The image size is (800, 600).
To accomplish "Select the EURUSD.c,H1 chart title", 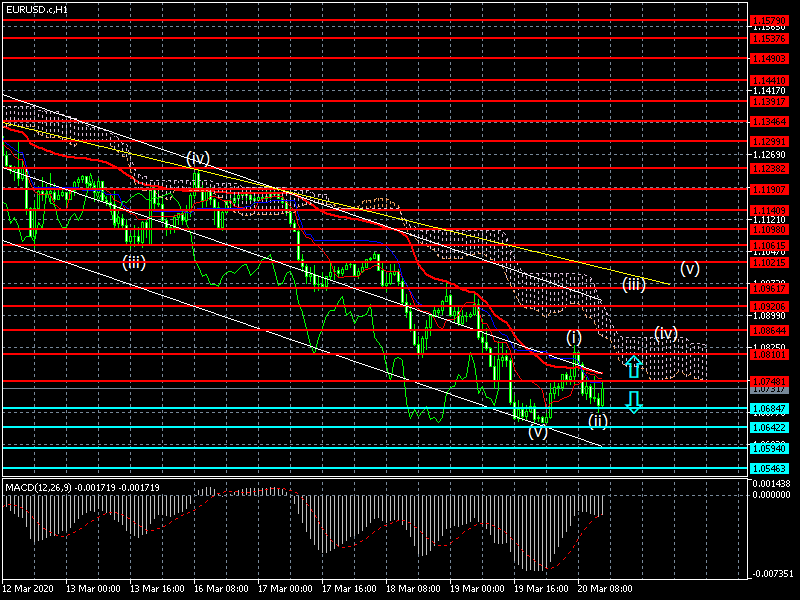I will pyautogui.click(x=38, y=9).
